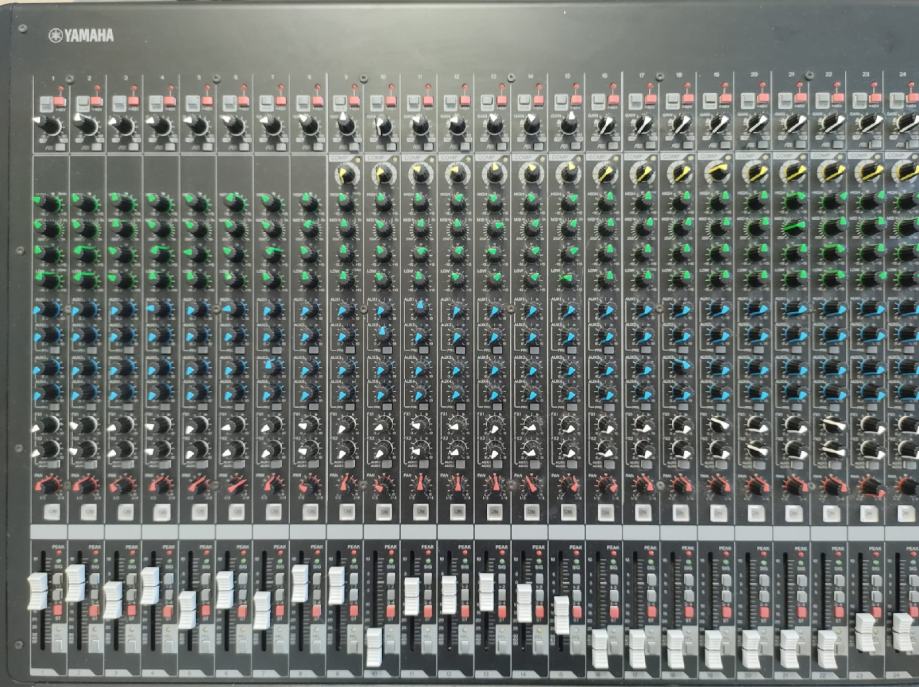Click the blue AUX3 knob on channel 7
This screenshot has height=687, width=919.
(272, 367)
